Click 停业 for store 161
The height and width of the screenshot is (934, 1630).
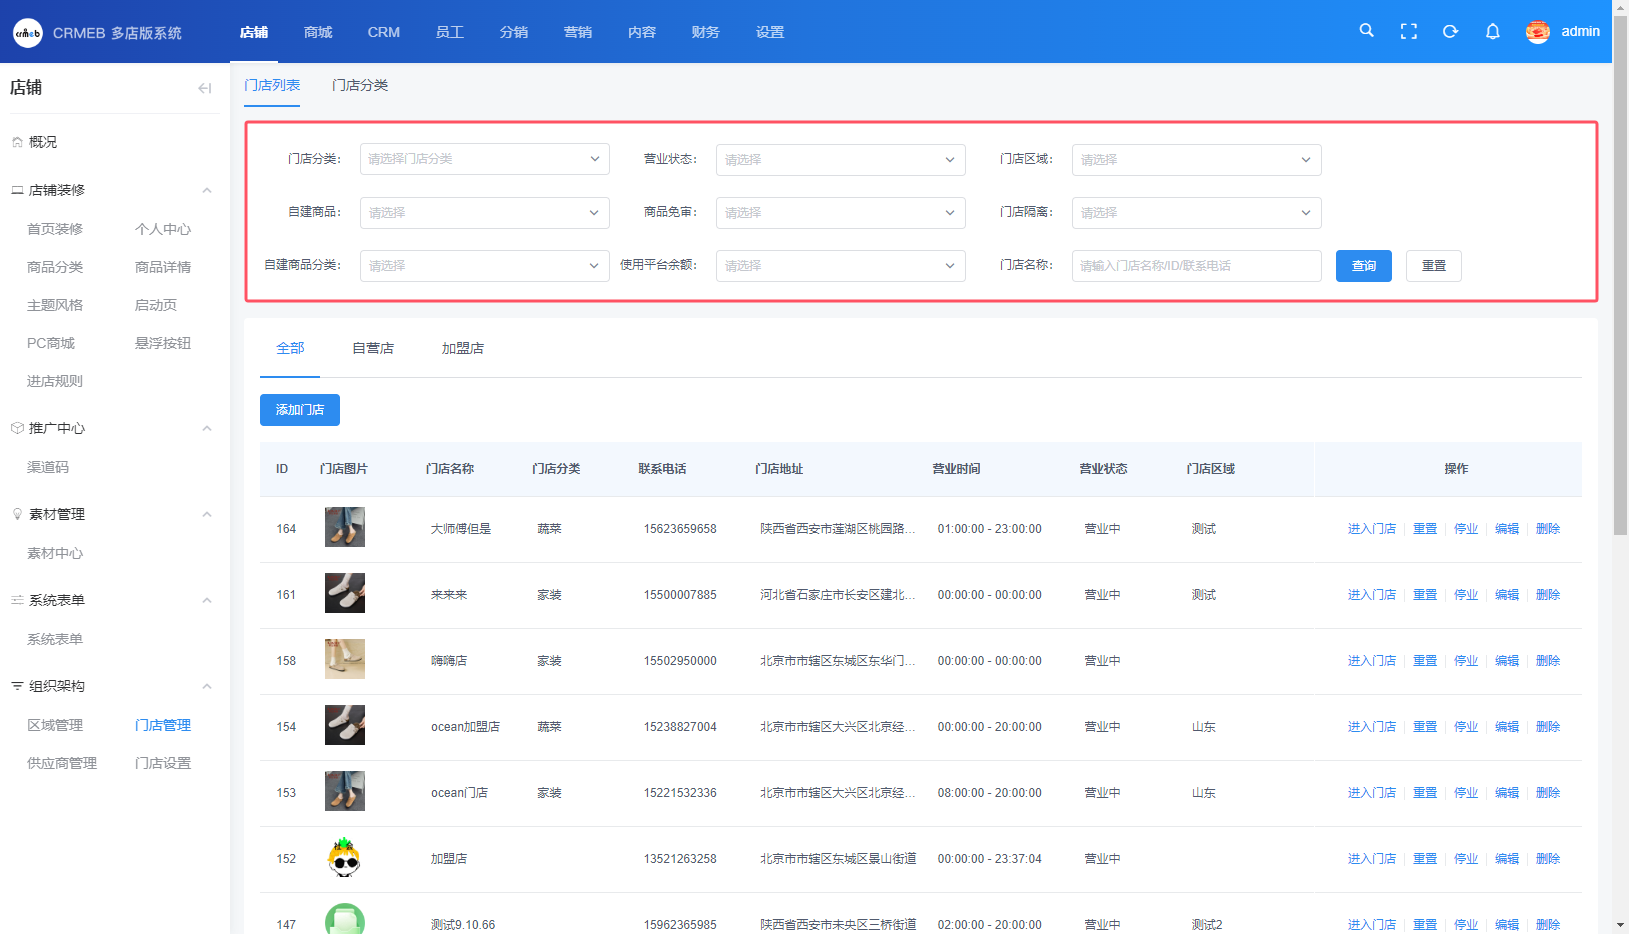[x=1466, y=595]
